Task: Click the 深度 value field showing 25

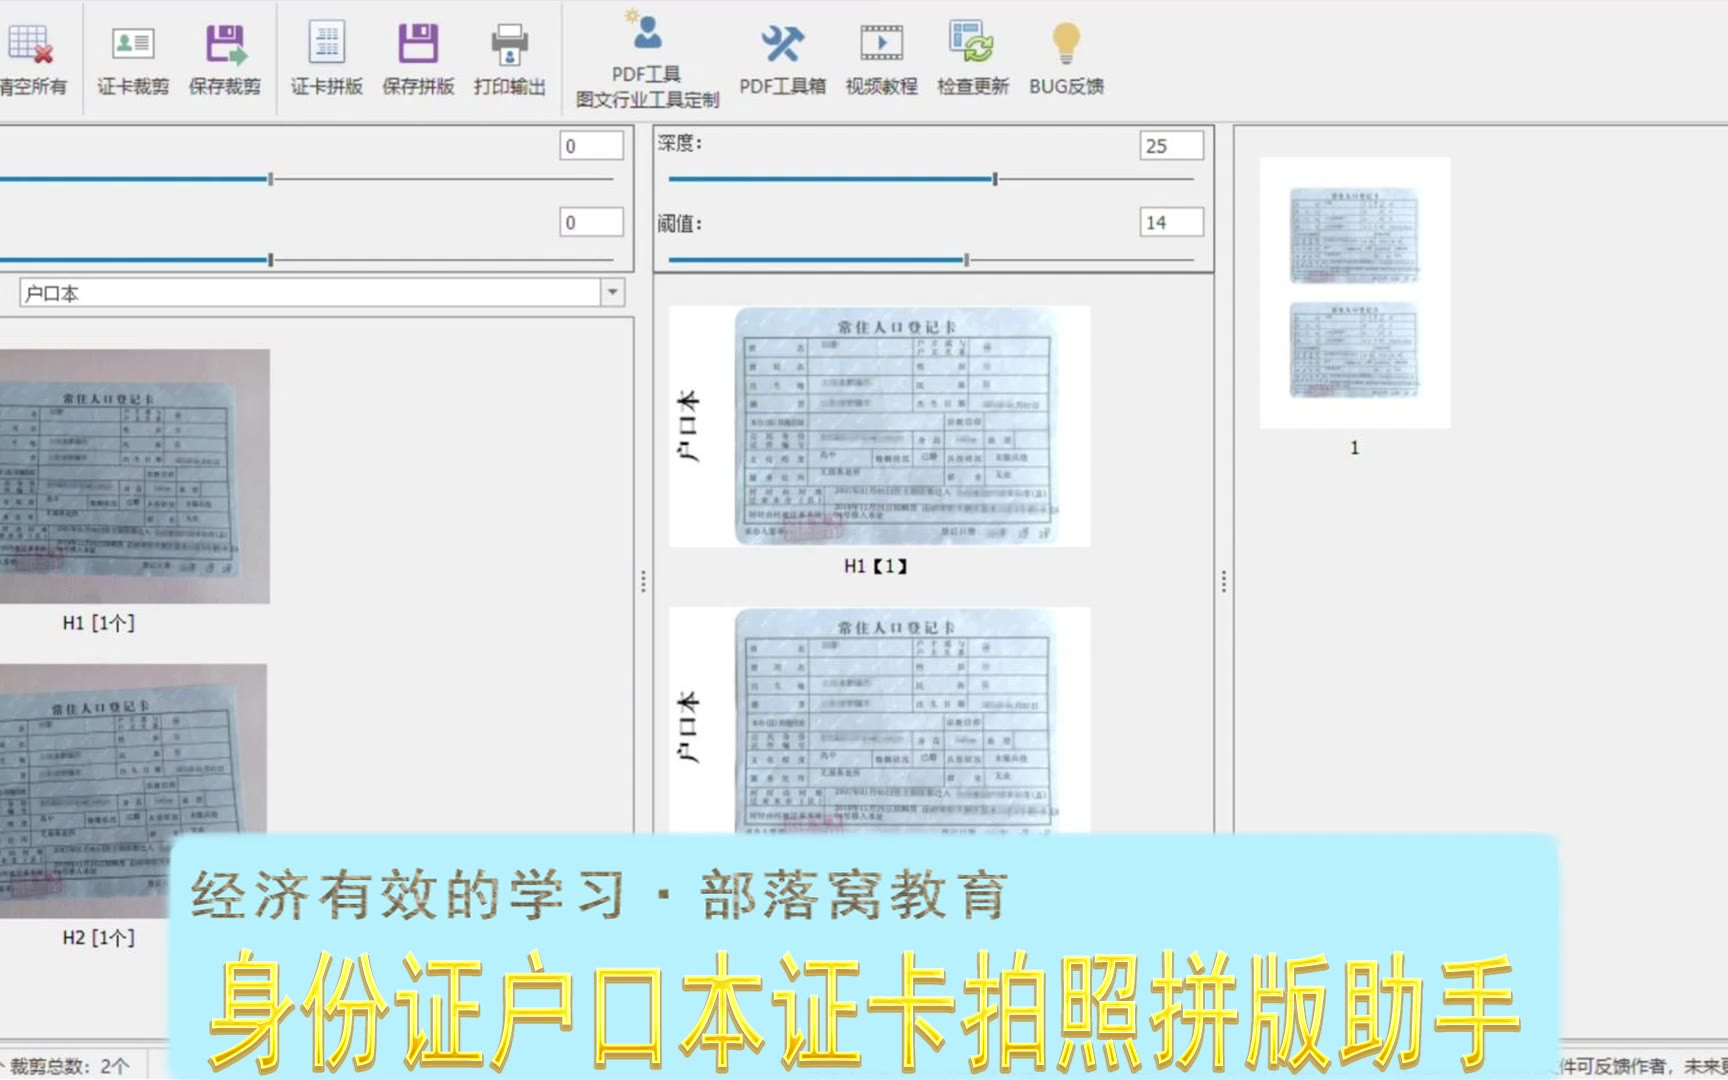Action: click(1171, 146)
